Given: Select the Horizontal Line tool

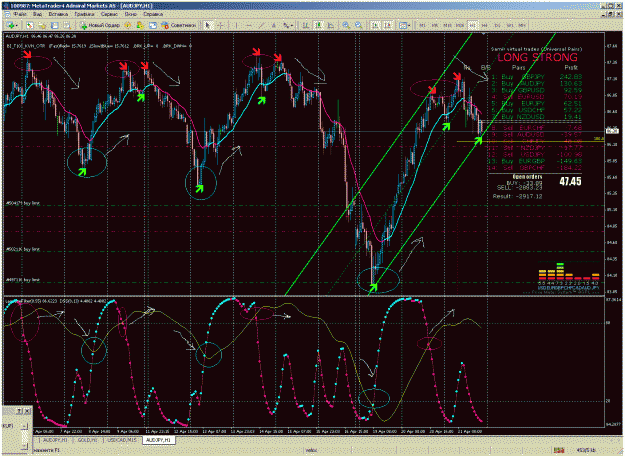Looking at the screenshot, I should pyautogui.click(x=249, y=25).
